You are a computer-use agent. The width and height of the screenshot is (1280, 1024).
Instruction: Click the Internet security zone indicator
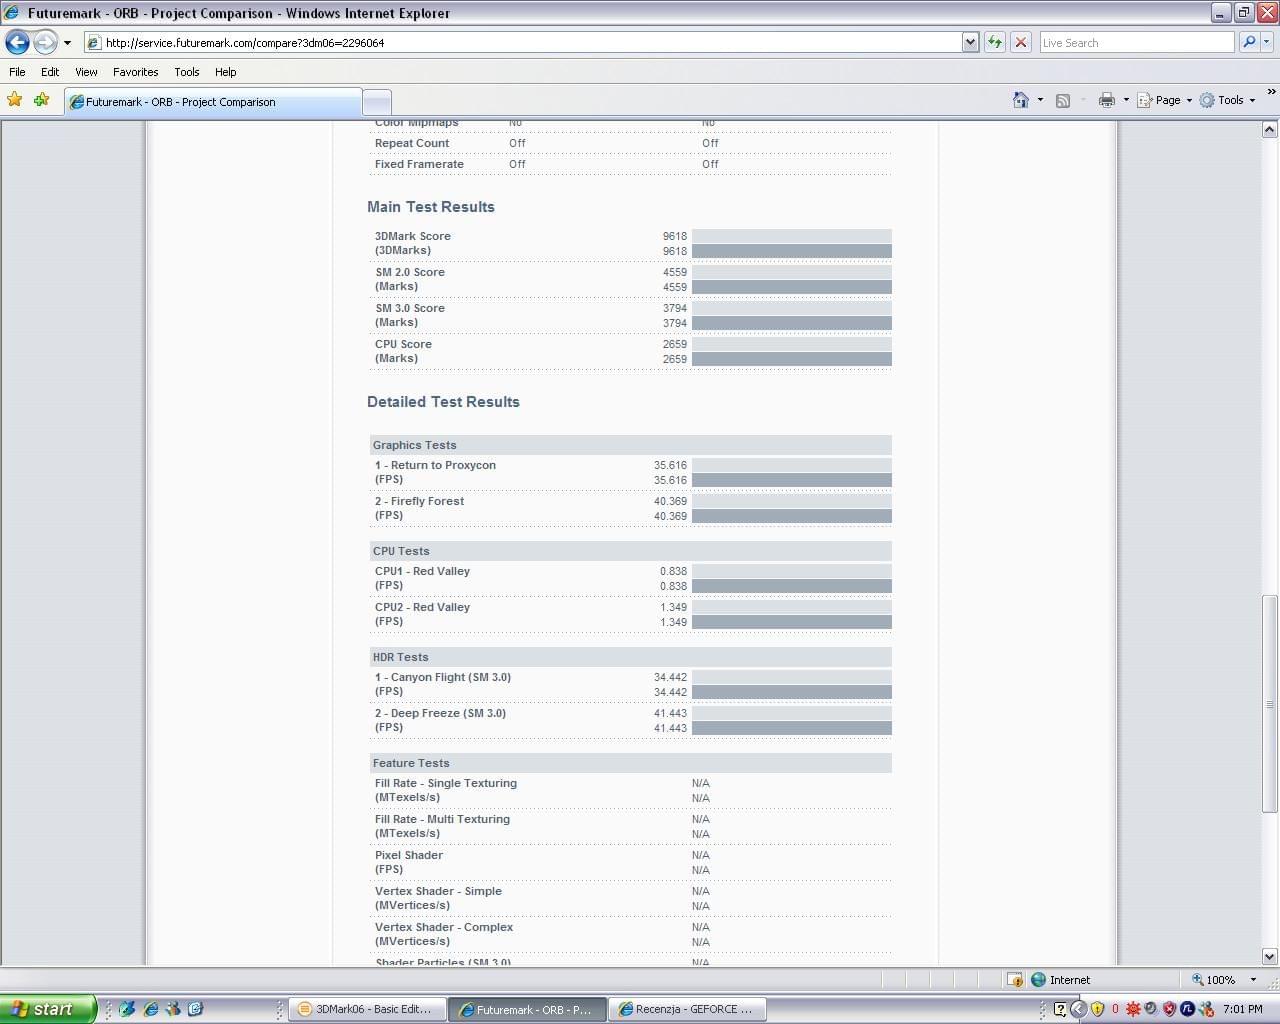pyautogui.click(x=1060, y=980)
